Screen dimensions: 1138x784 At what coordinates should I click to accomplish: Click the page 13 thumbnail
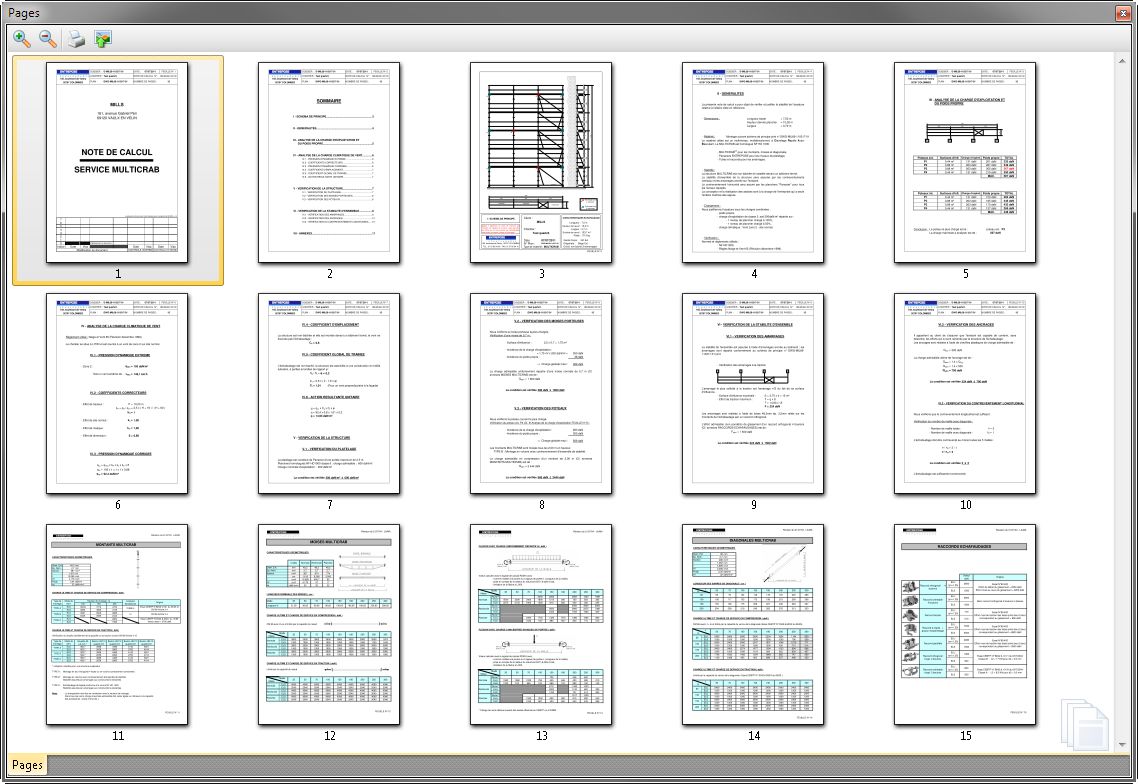pos(541,624)
